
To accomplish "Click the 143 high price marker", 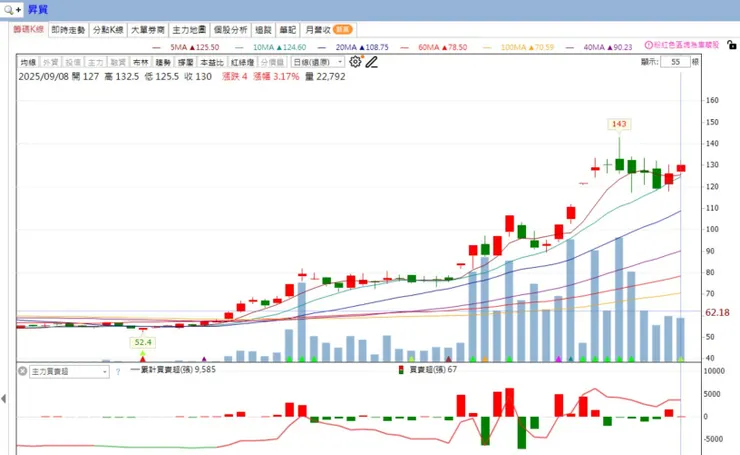I will pyautogui.click(x=619, y=124).
